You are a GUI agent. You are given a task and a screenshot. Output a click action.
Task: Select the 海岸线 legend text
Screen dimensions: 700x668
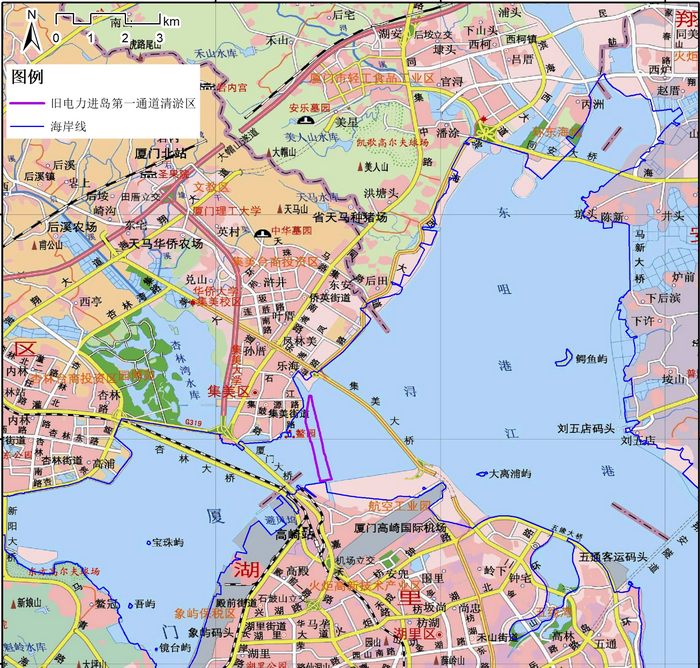pyautogui.click(x=68, y=127)
